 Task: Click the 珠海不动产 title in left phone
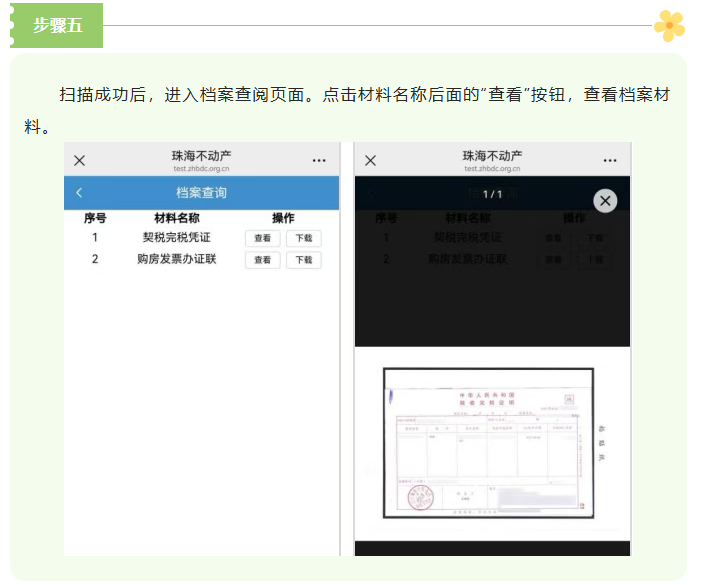click(201, 156)
